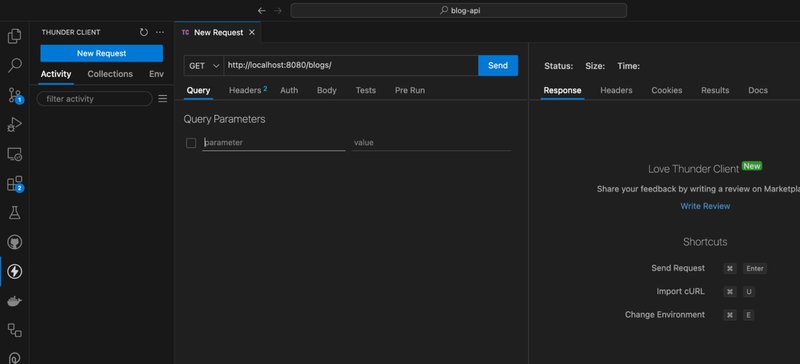This screenshot has width=800, height=364.
Task: Open Remote Explorer view
Action: point(14,154)
